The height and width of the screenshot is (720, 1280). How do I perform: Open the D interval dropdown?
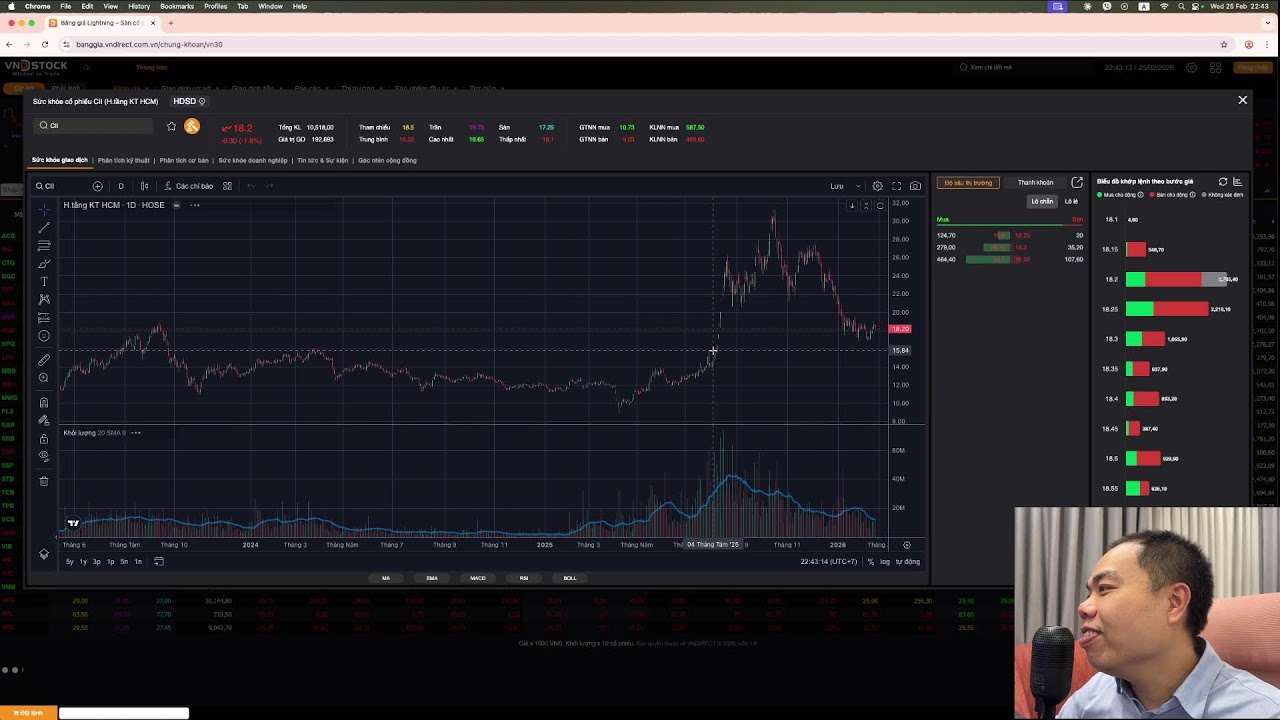(x=121, y=186)
